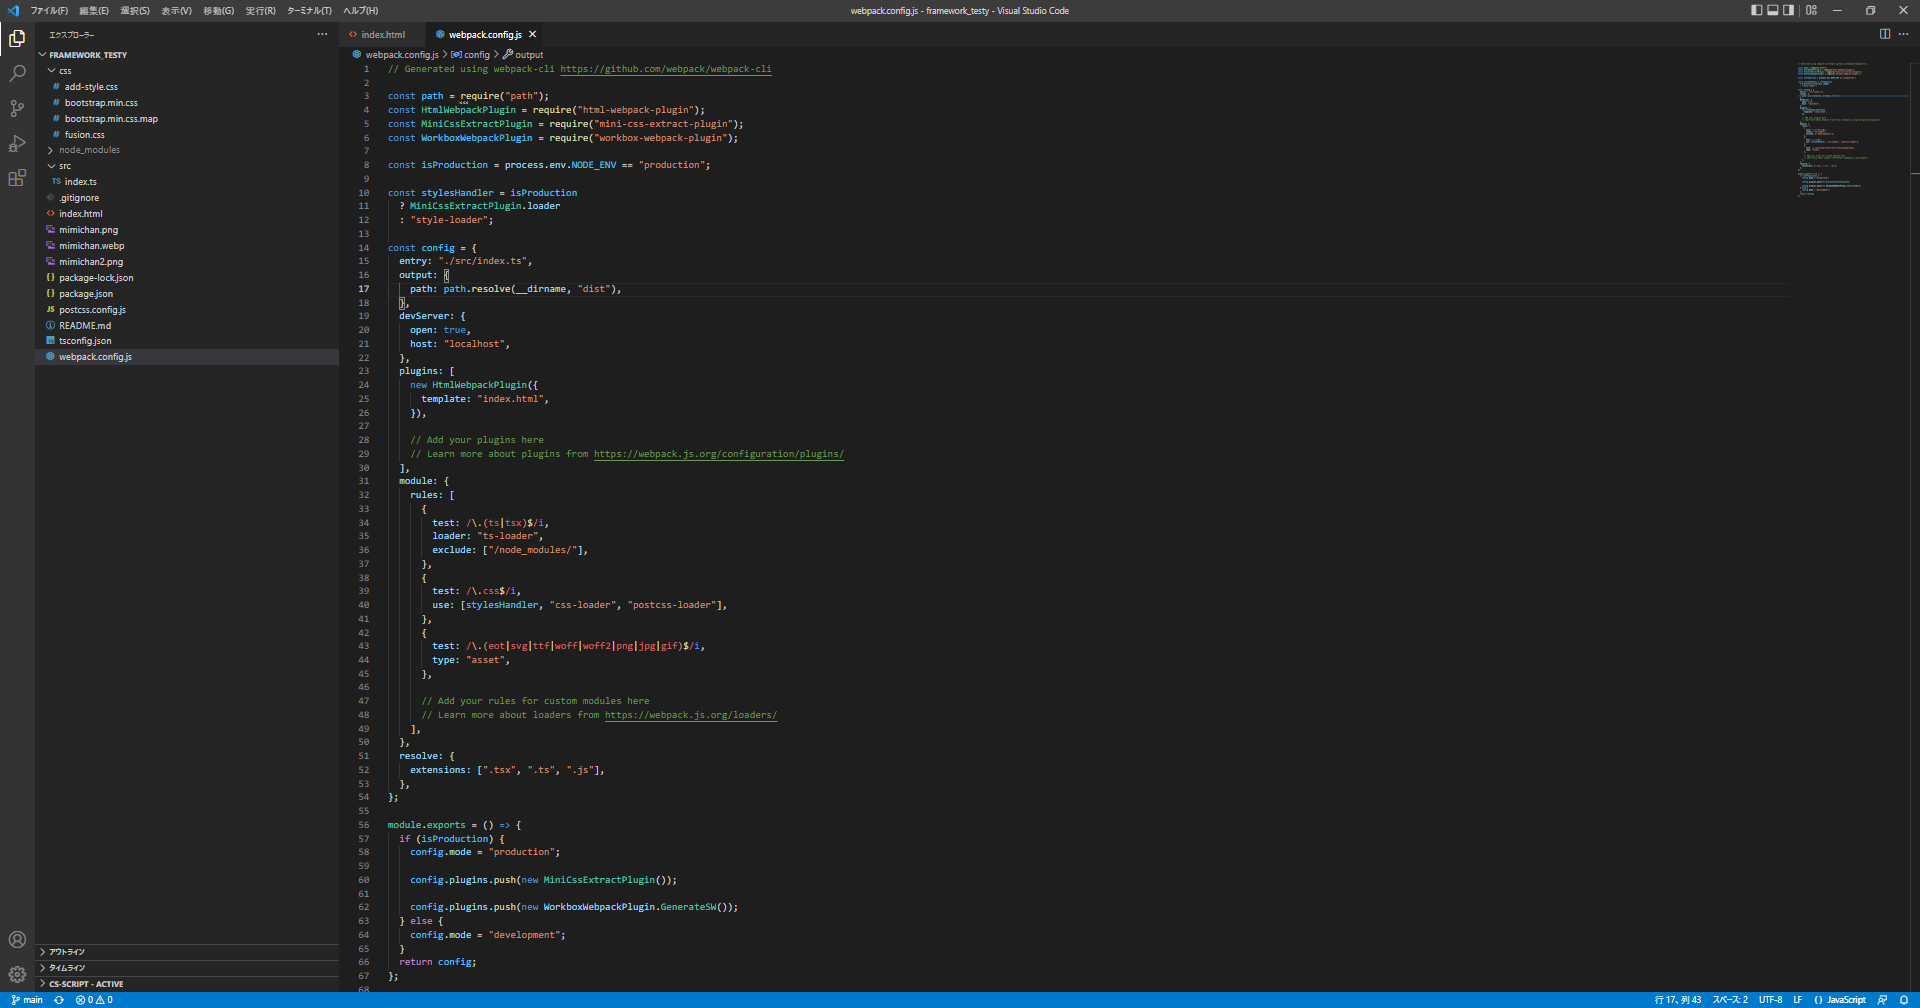Select the webpack.config.js editor tab
Image resolution: width=1920 pixels, height=1008 pixels.
485,35
